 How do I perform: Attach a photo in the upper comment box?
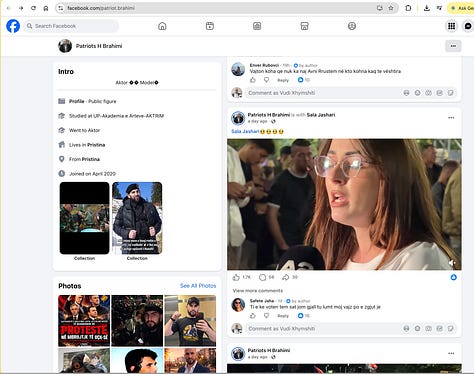[x=428, y=93]
